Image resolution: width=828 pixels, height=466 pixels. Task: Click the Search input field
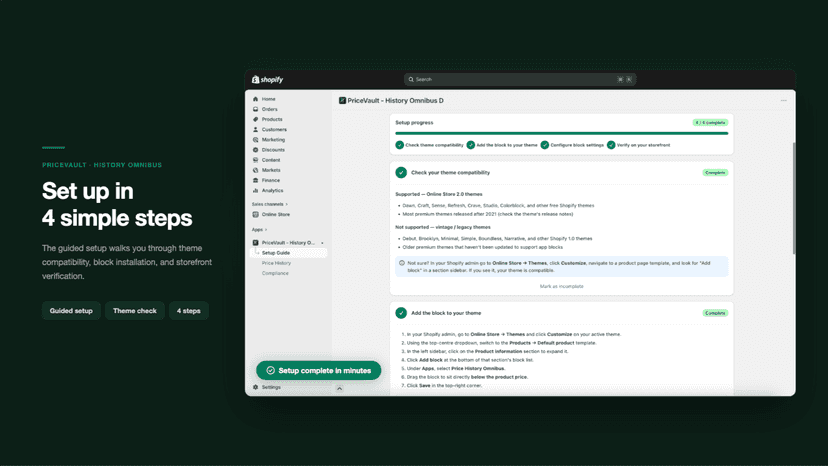(x=520, y=79)
